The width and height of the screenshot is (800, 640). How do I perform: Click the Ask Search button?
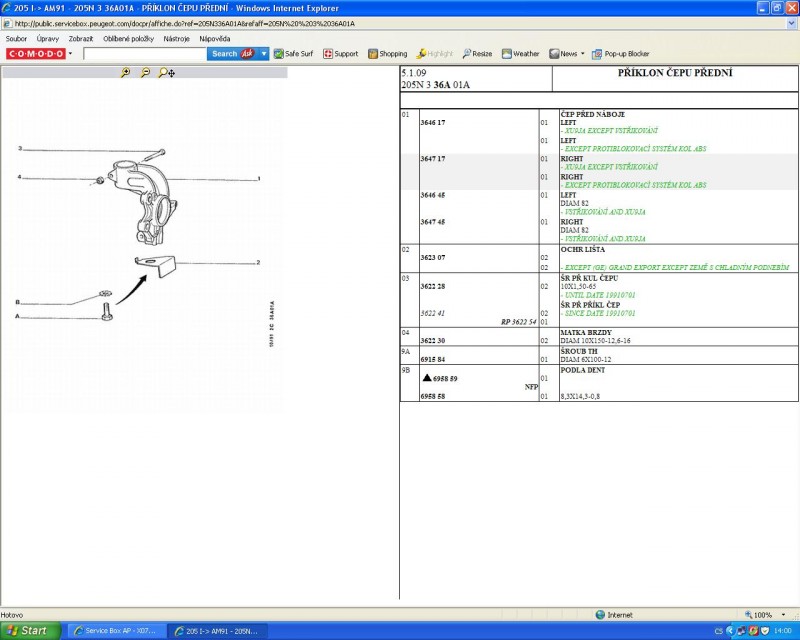[232, 54]
